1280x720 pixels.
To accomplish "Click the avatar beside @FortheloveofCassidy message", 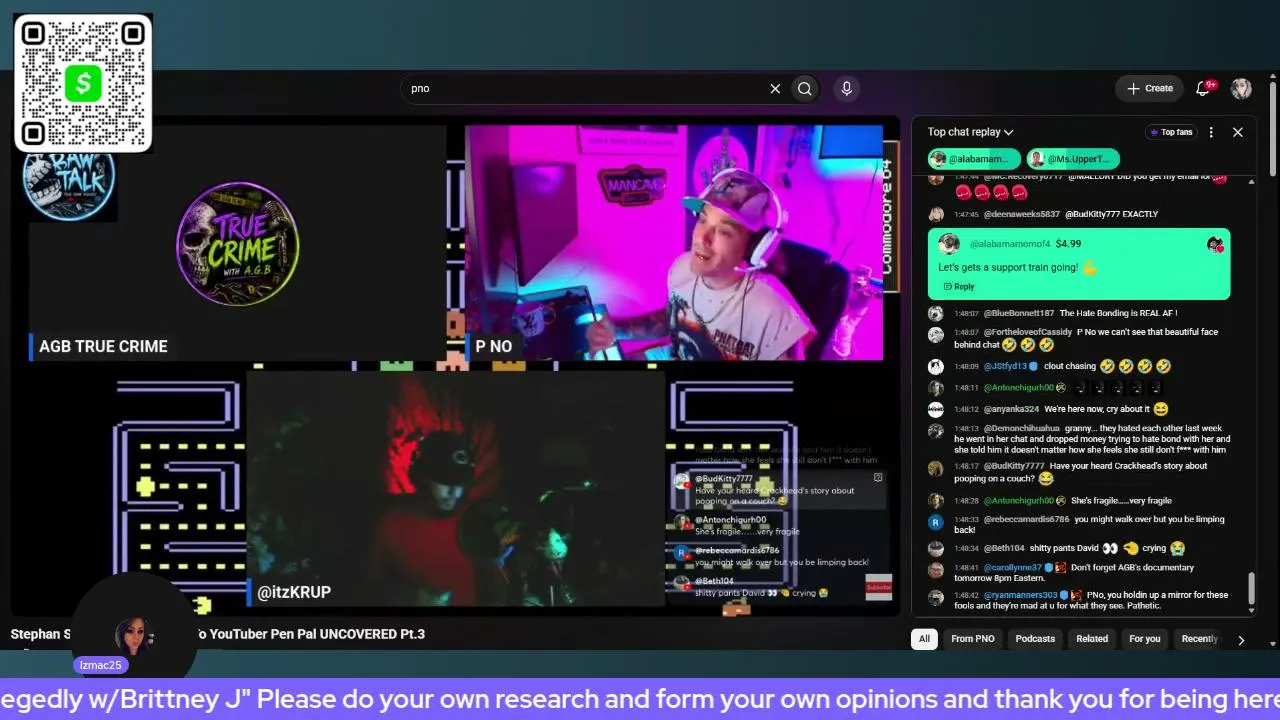I will 936,335.
